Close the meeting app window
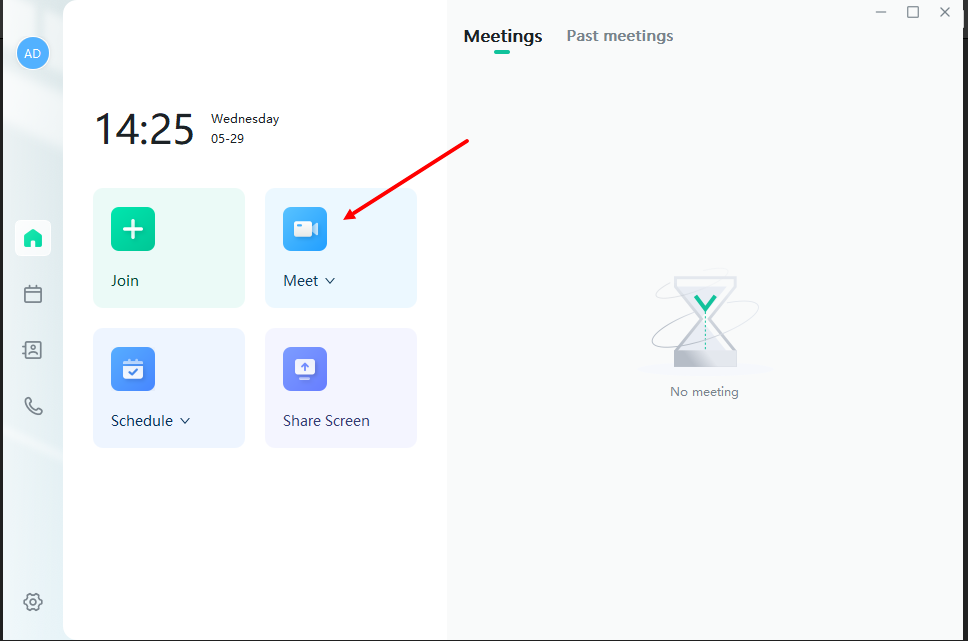Screen dimensions: 968x641 pos(945,12)
